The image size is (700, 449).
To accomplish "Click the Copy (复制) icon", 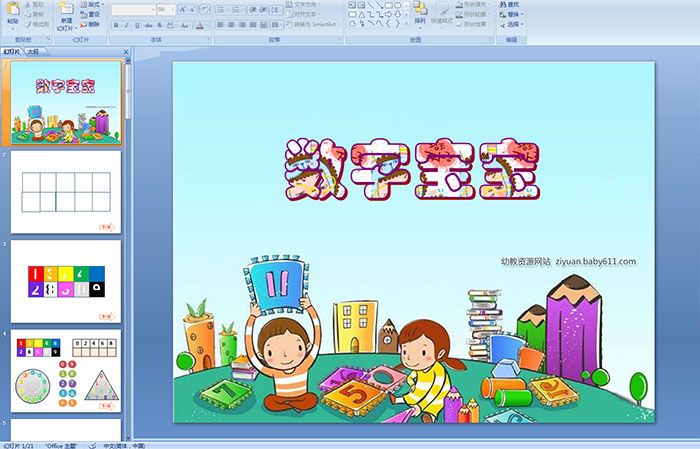I will (x=28, y=14).
